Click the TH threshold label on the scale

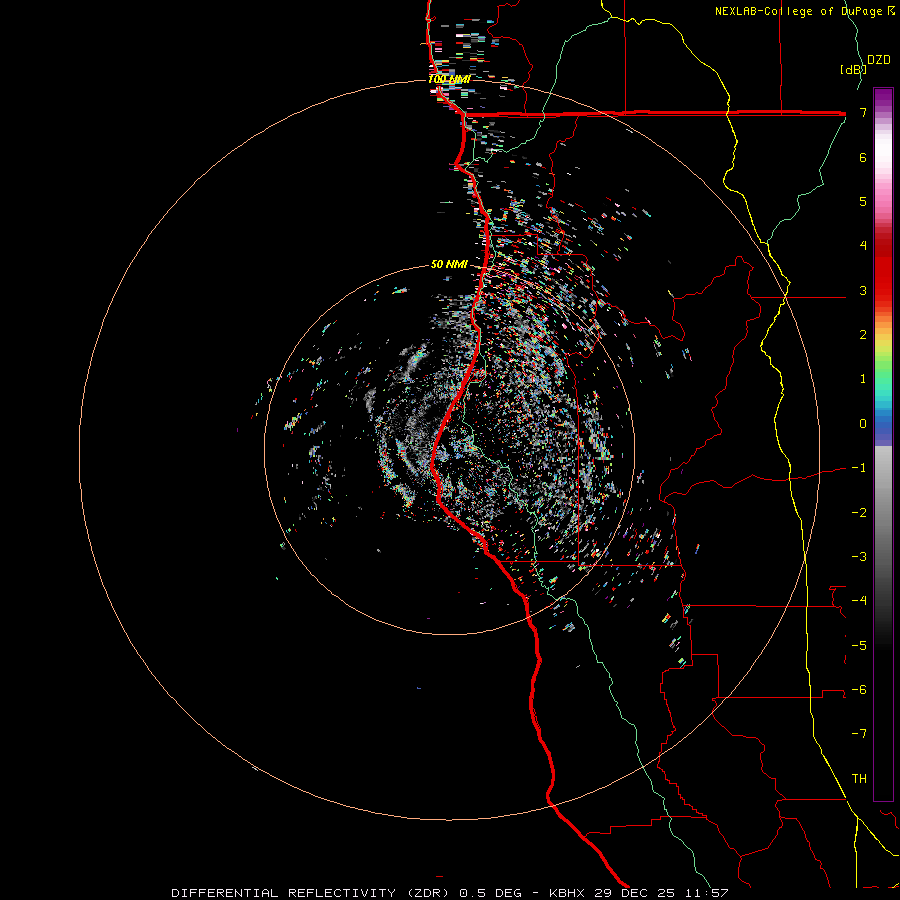pos(859,779)
